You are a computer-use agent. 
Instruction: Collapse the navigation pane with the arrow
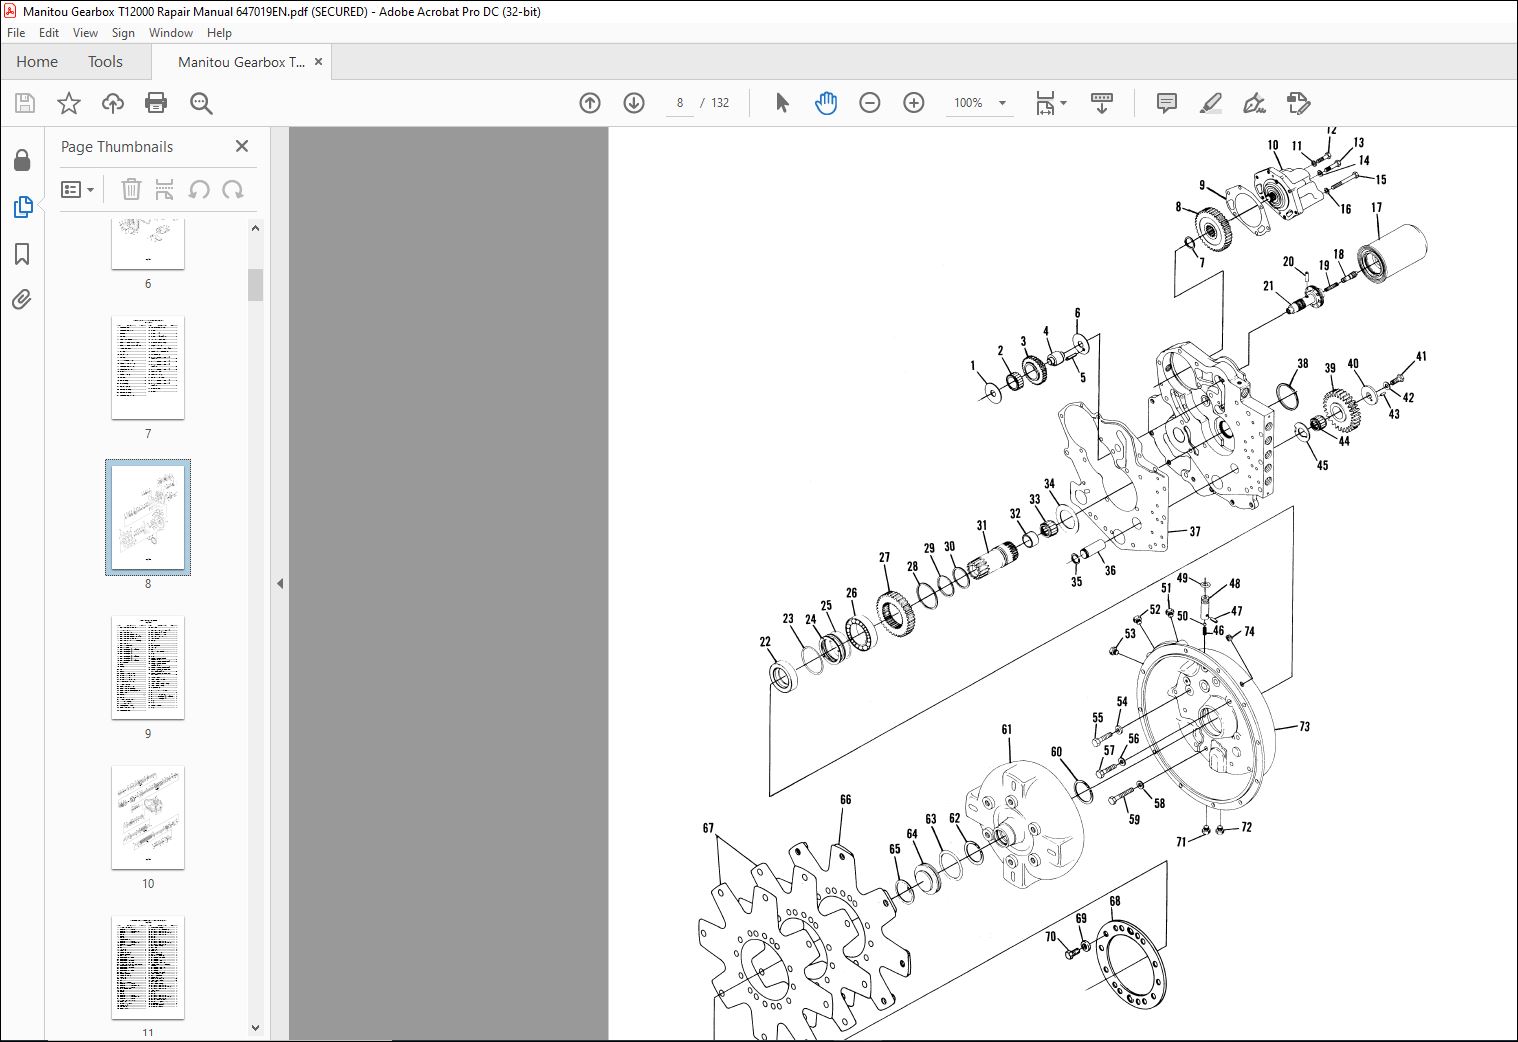tap(280, 583)
